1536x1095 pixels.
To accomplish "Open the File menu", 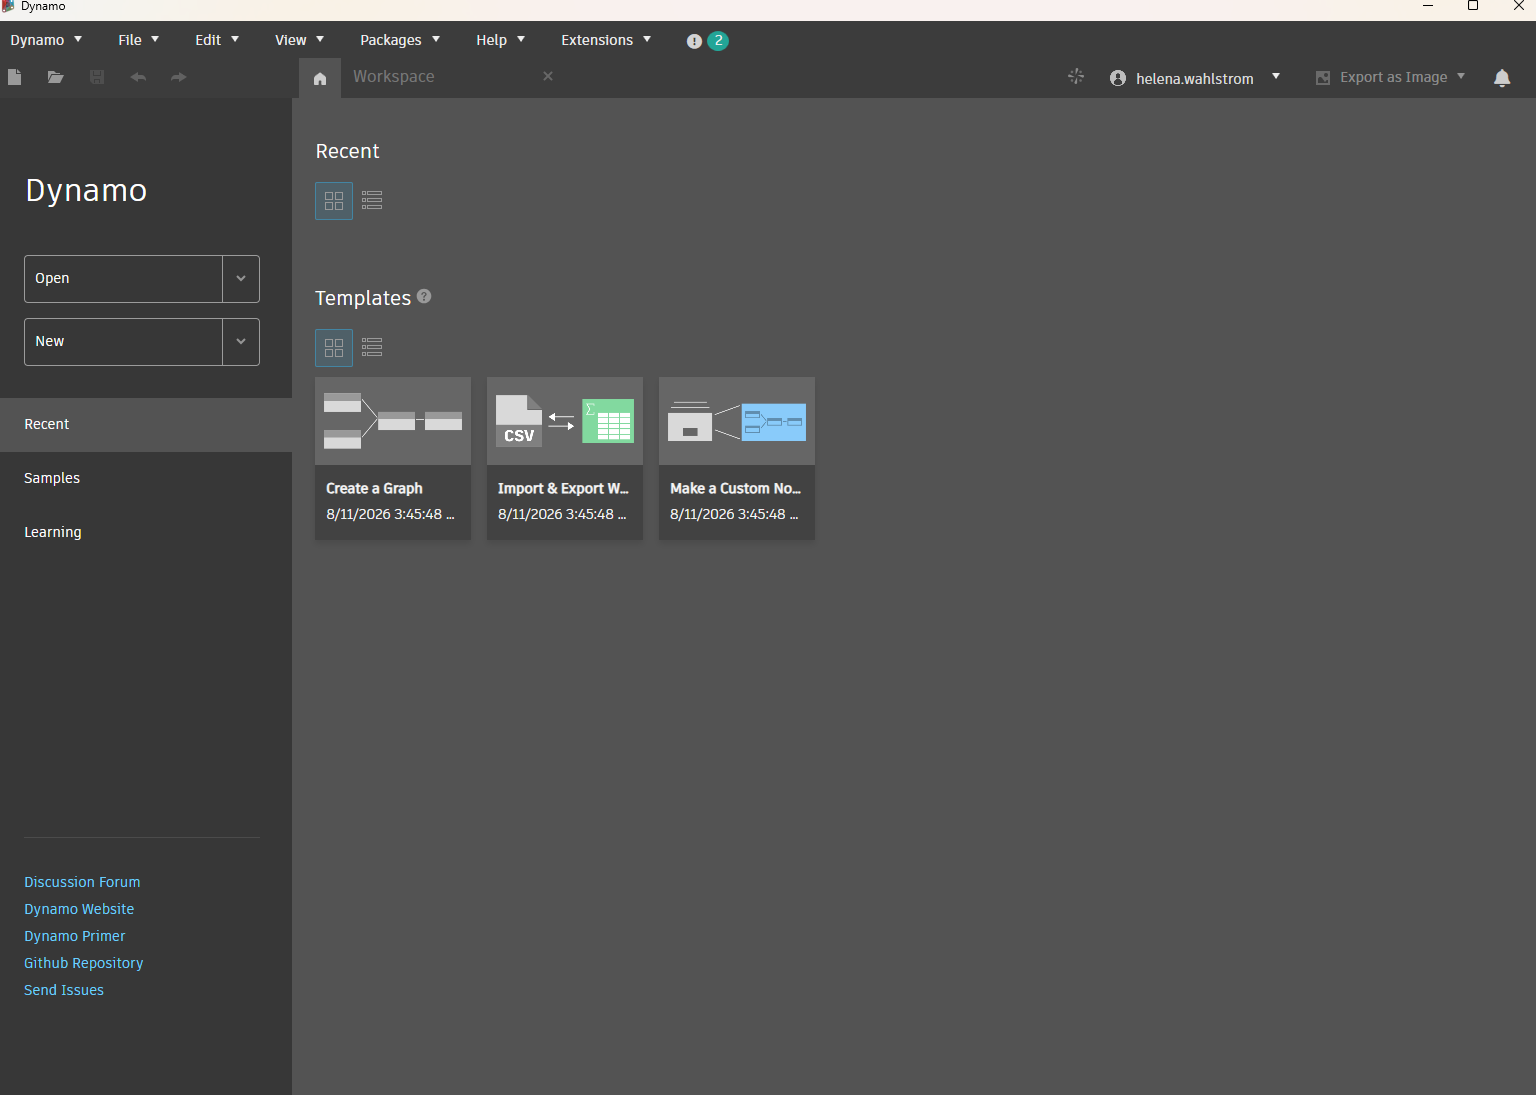I will [x=138, y=40].
